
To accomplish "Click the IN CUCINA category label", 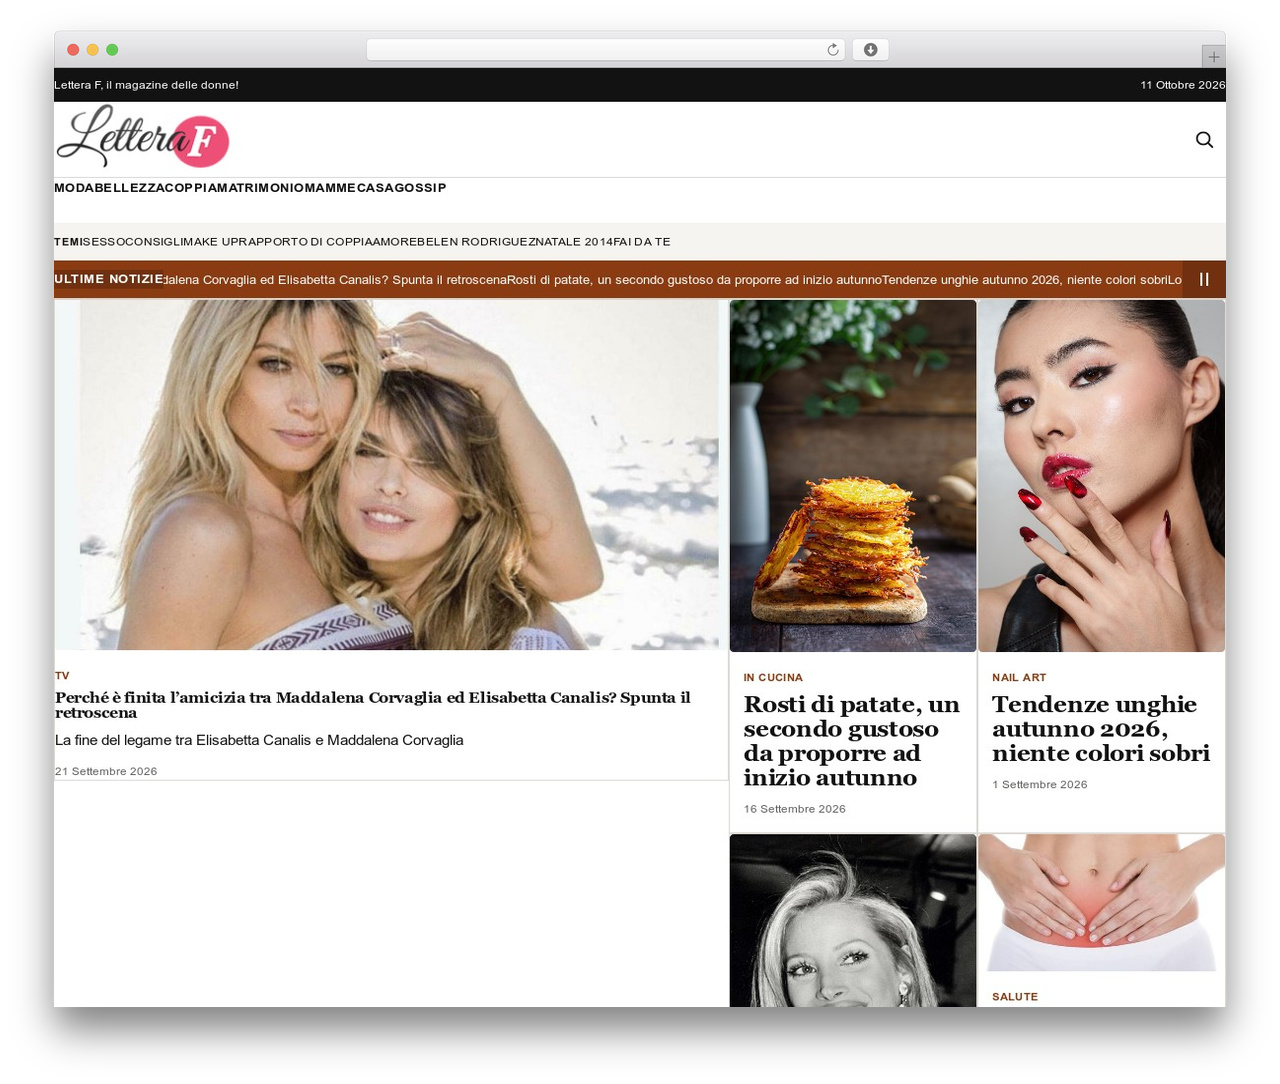I will tap(773, 678).
